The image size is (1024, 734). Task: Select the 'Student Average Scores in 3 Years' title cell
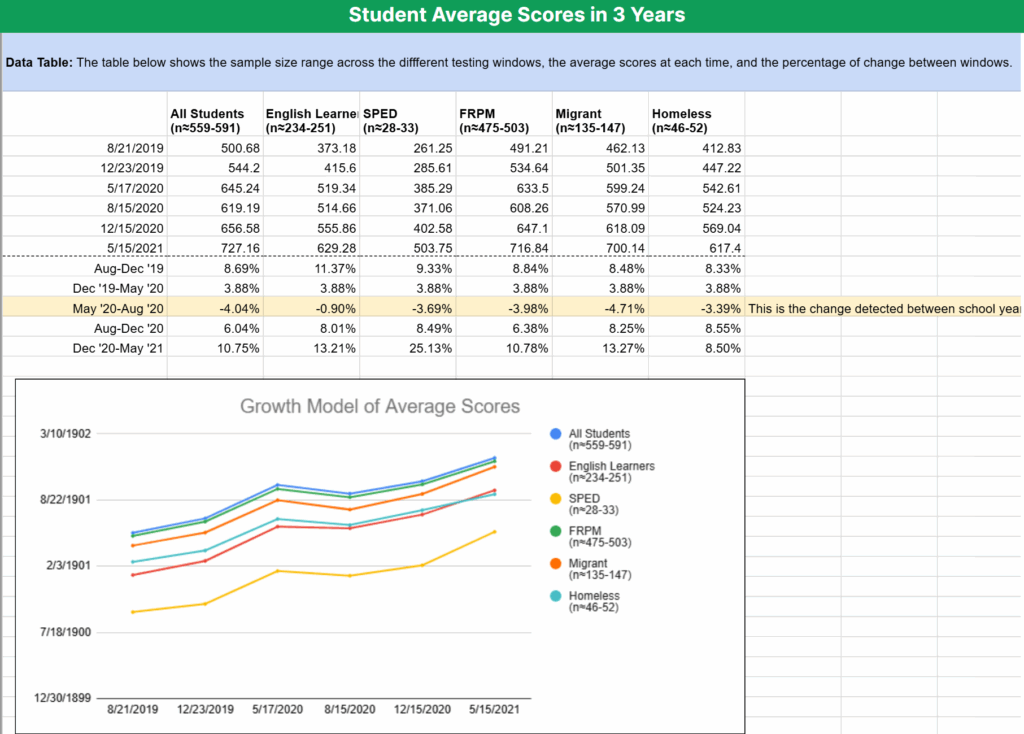tap(516, 15)
